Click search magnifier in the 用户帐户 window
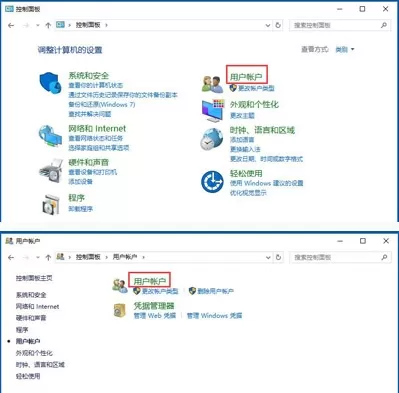This screenshot has height=393, width=399. coord(384,257)
